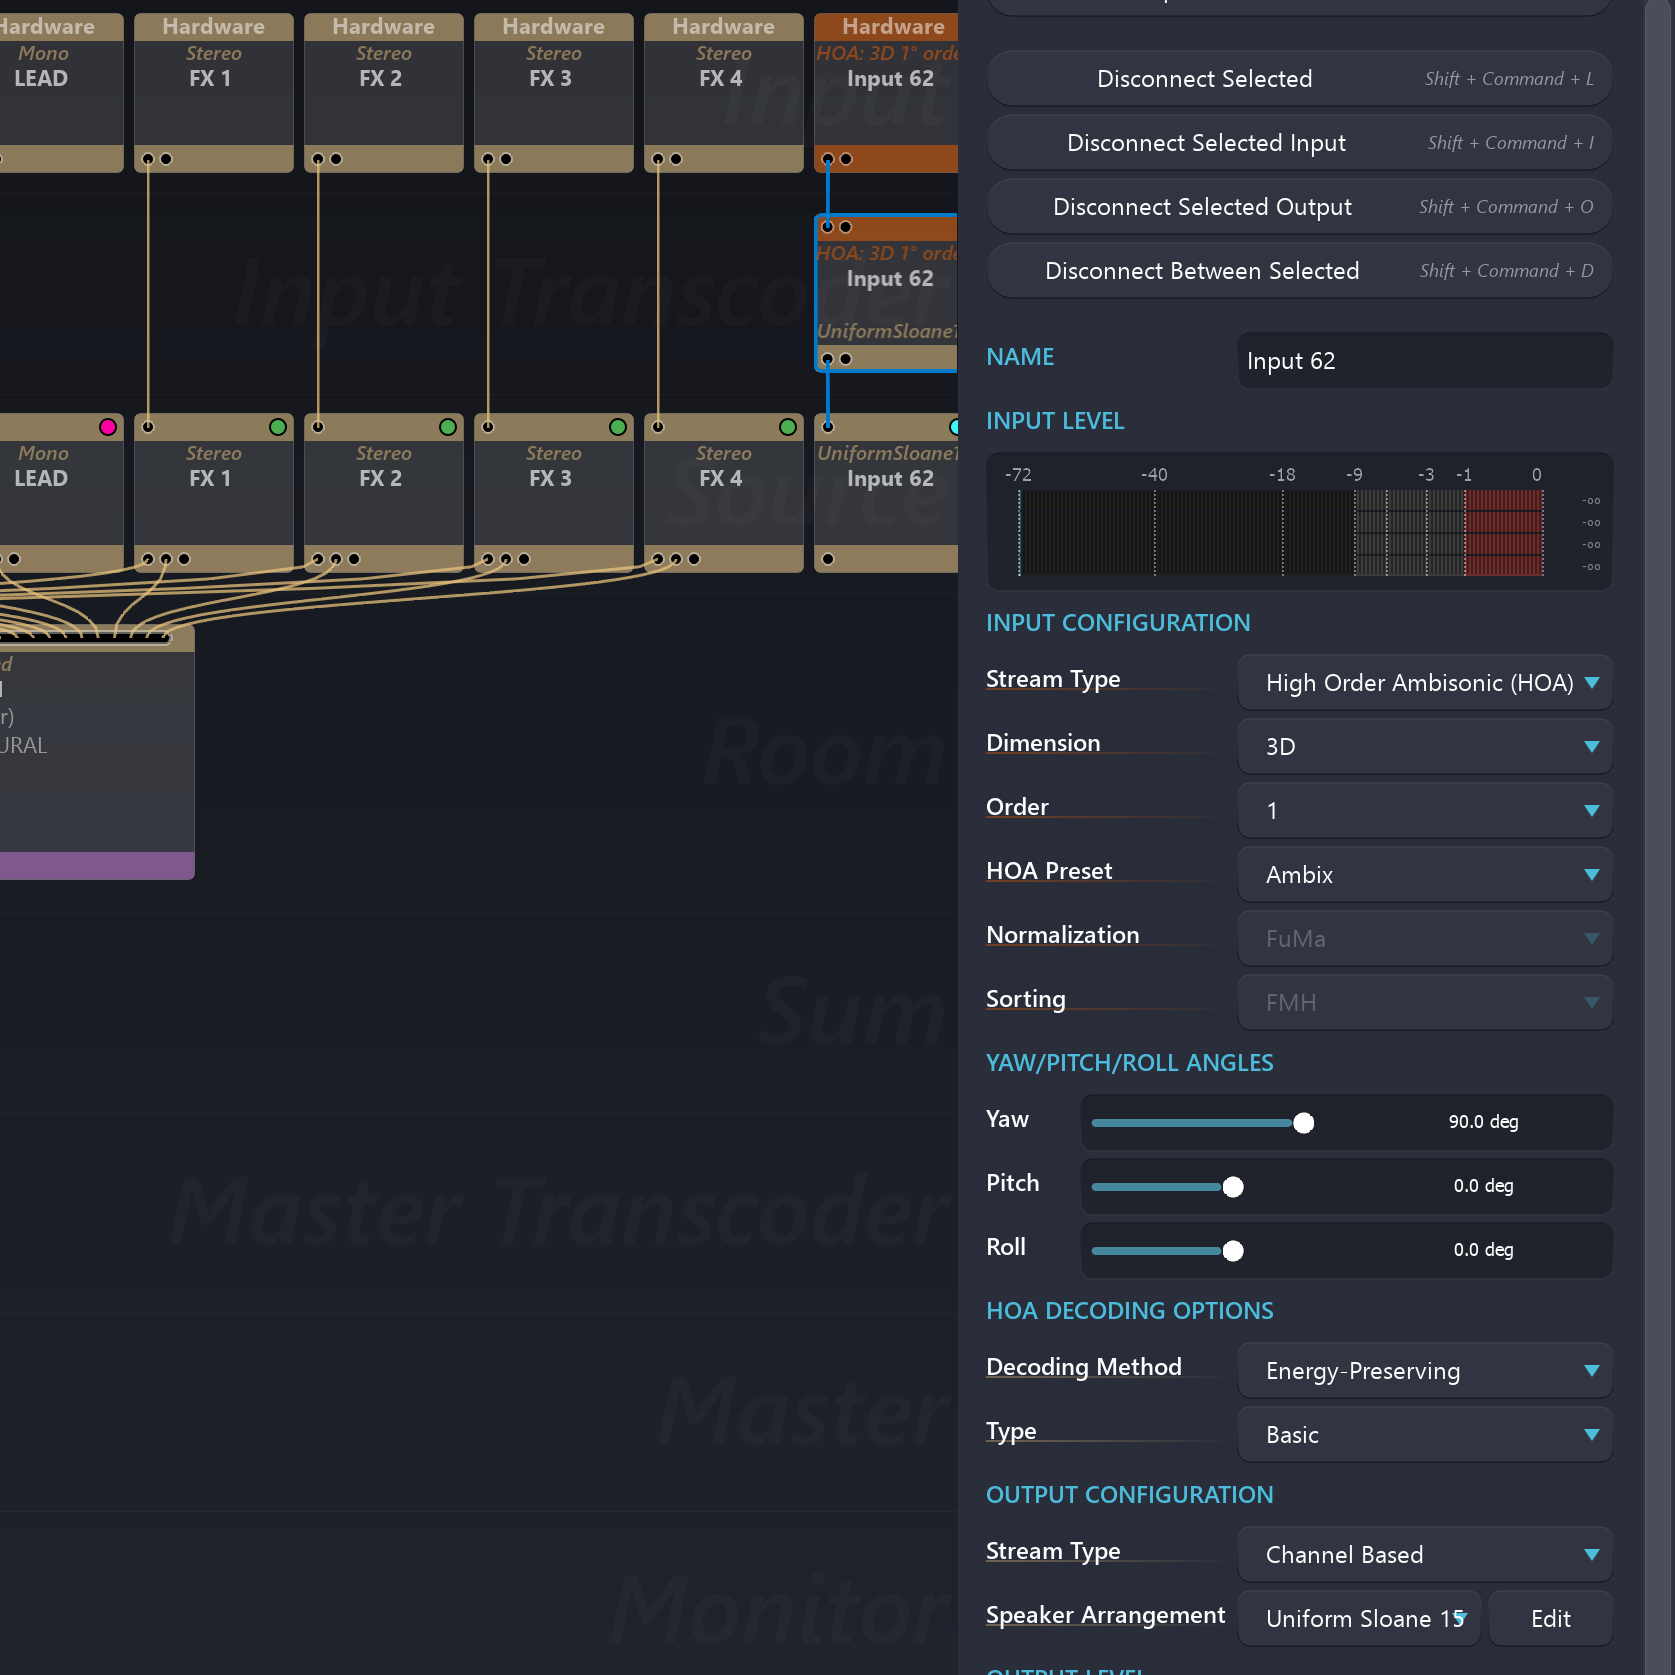Expand the Decoding Method dropdown

1424,1371
